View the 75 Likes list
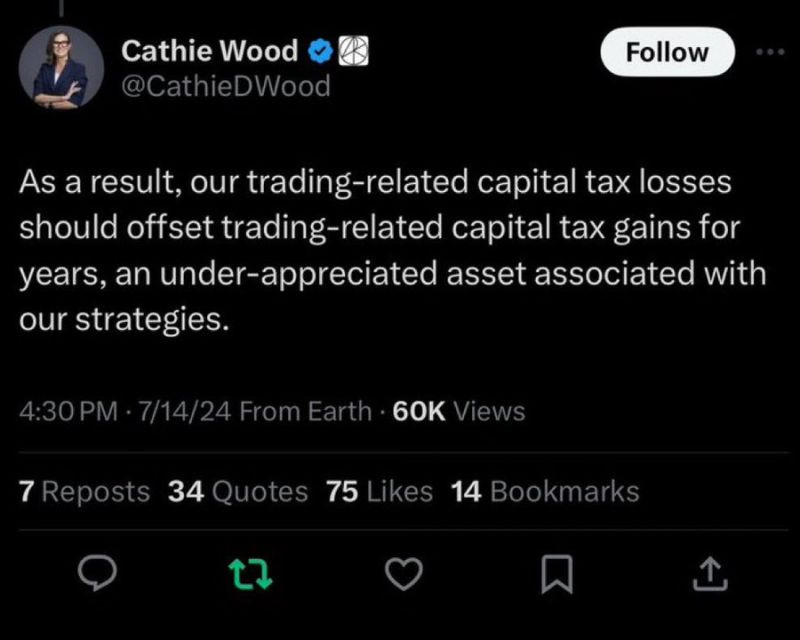Image resolution: width=800 pixels, height=640 pixels. 379,491
